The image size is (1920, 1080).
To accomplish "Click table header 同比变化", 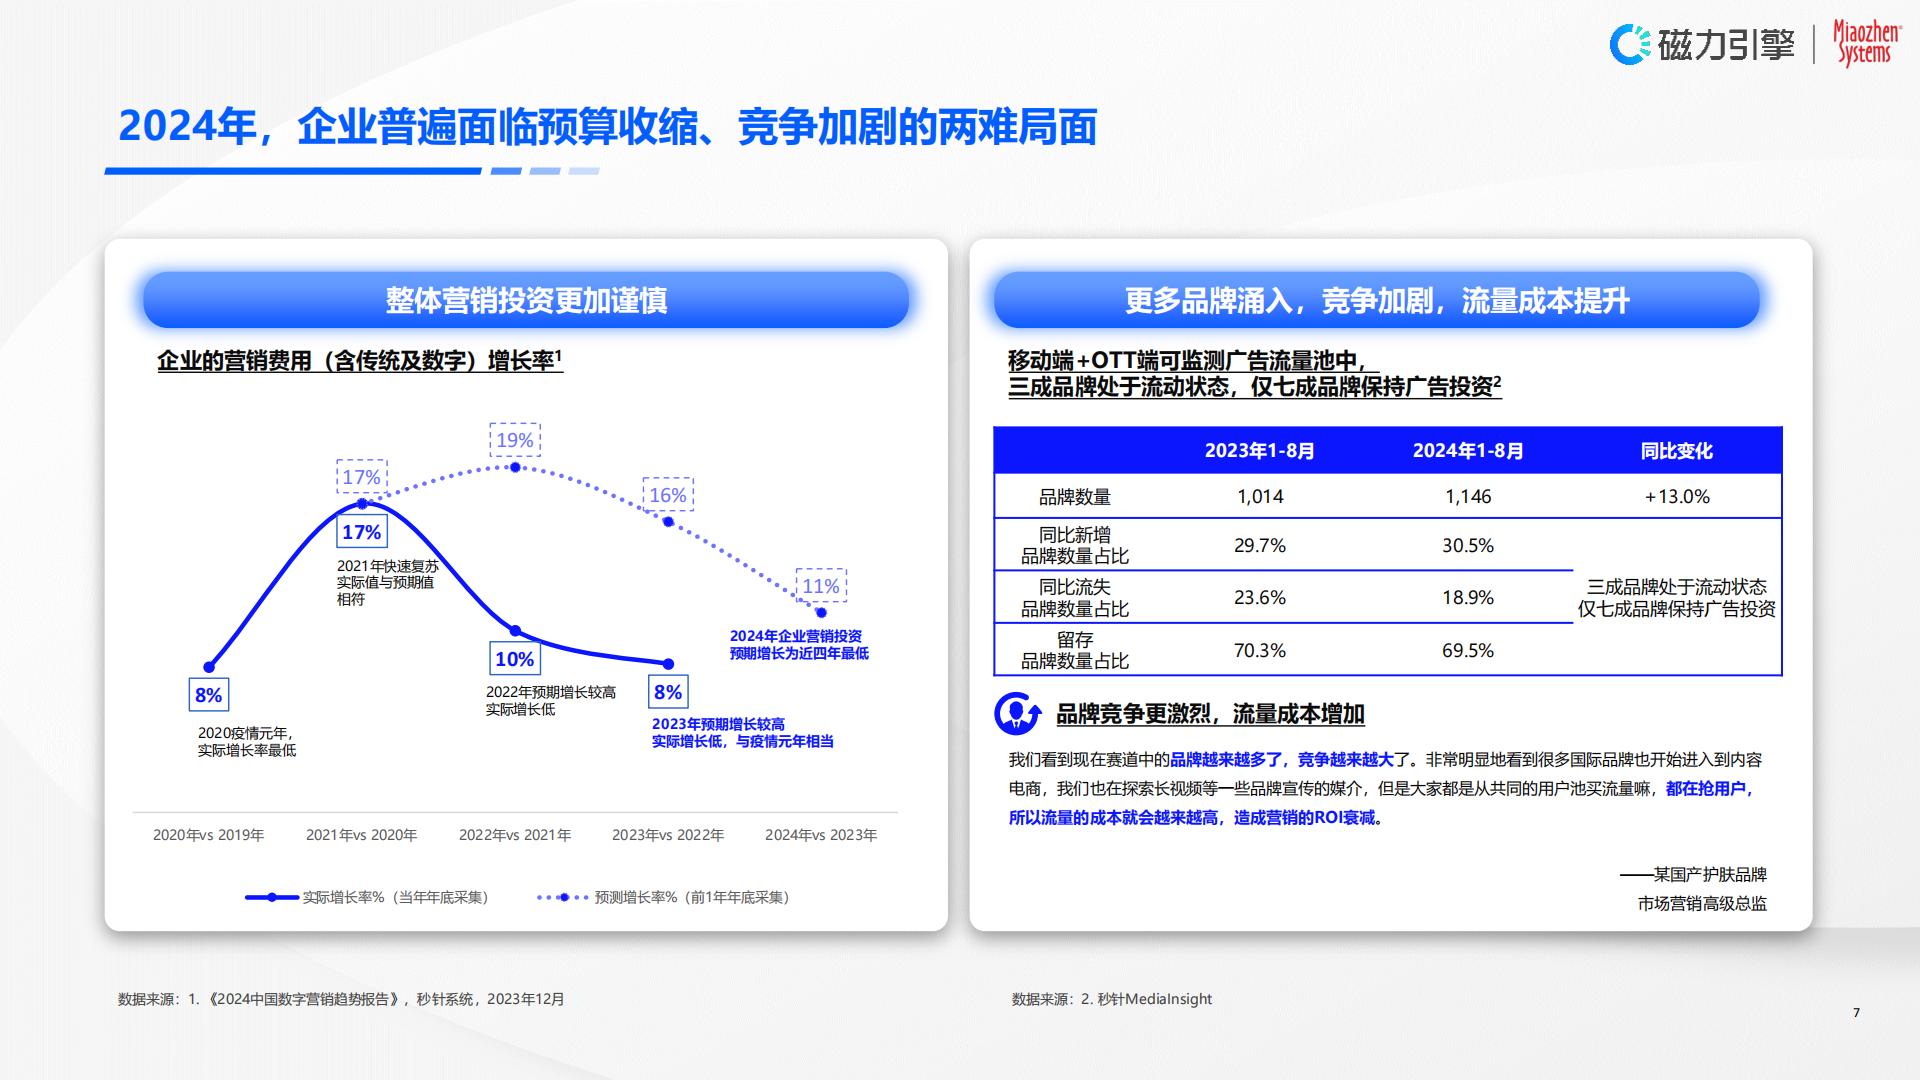I will [1677, 451].
